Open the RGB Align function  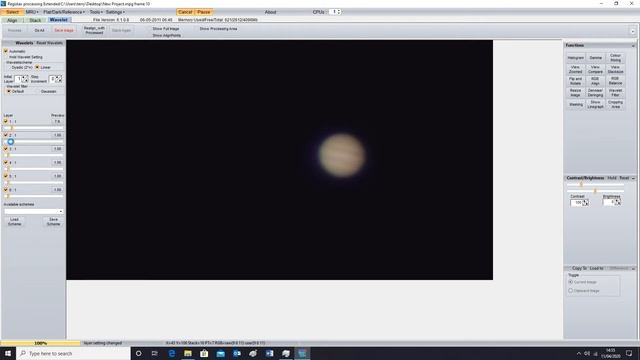tap(596, 81)
